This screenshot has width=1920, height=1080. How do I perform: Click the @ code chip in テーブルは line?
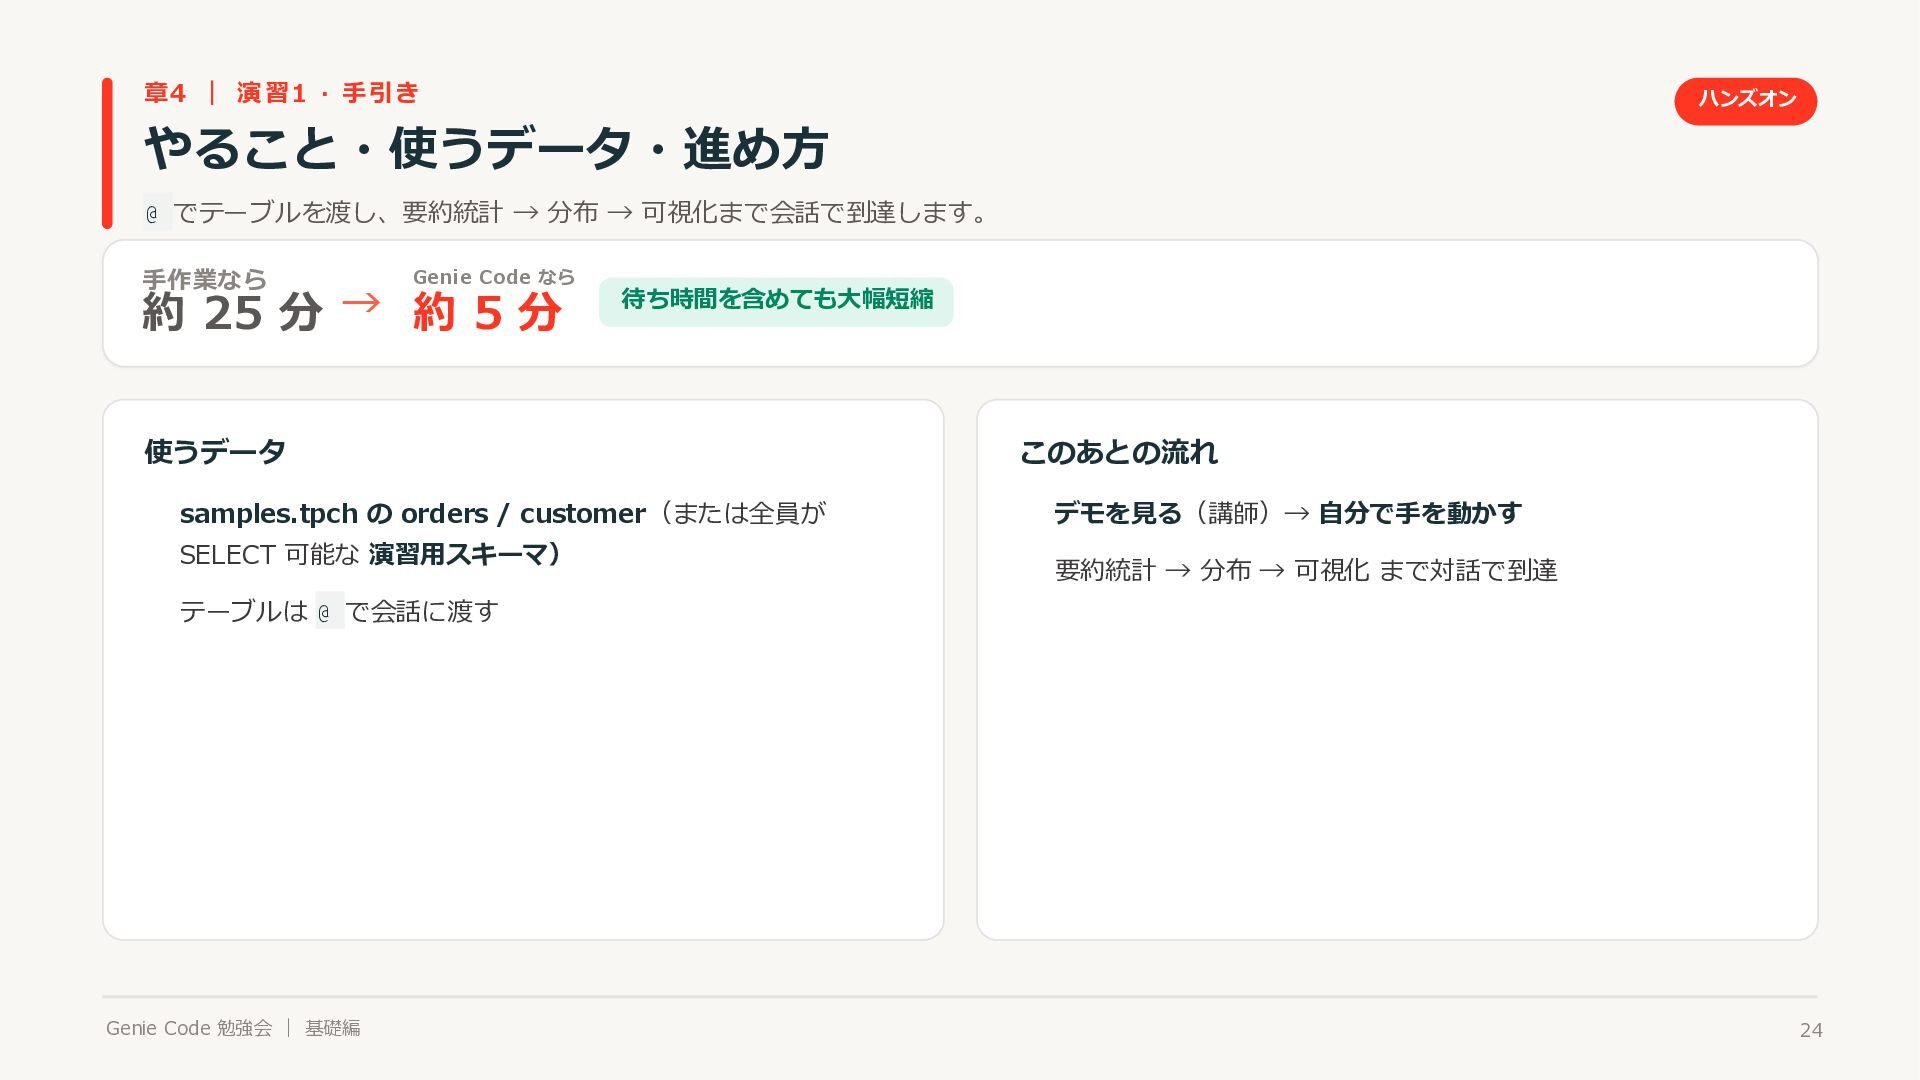point(329,610)
